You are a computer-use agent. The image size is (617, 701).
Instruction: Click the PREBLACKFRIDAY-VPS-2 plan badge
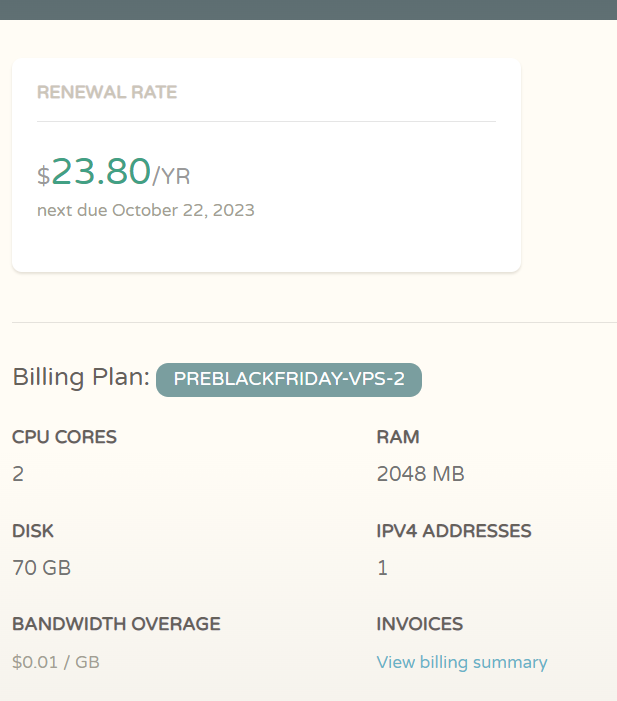pos(289,379)
